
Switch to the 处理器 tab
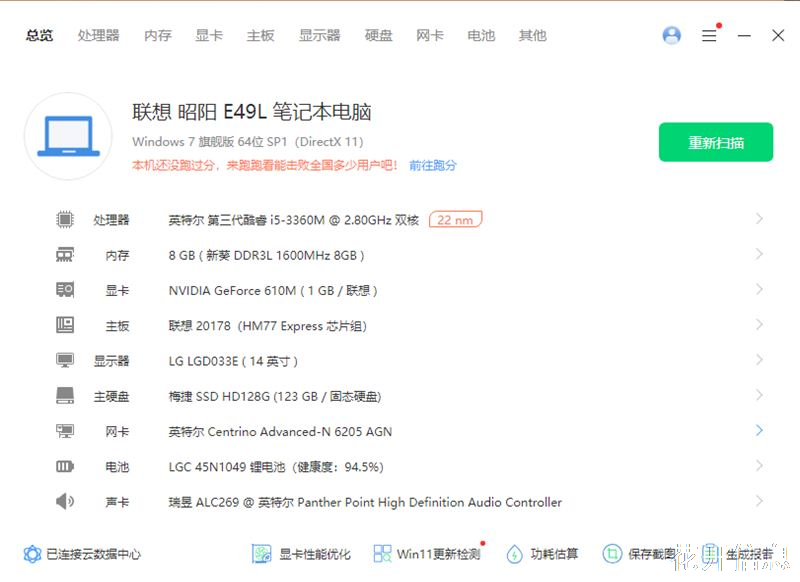coord(98,35)
